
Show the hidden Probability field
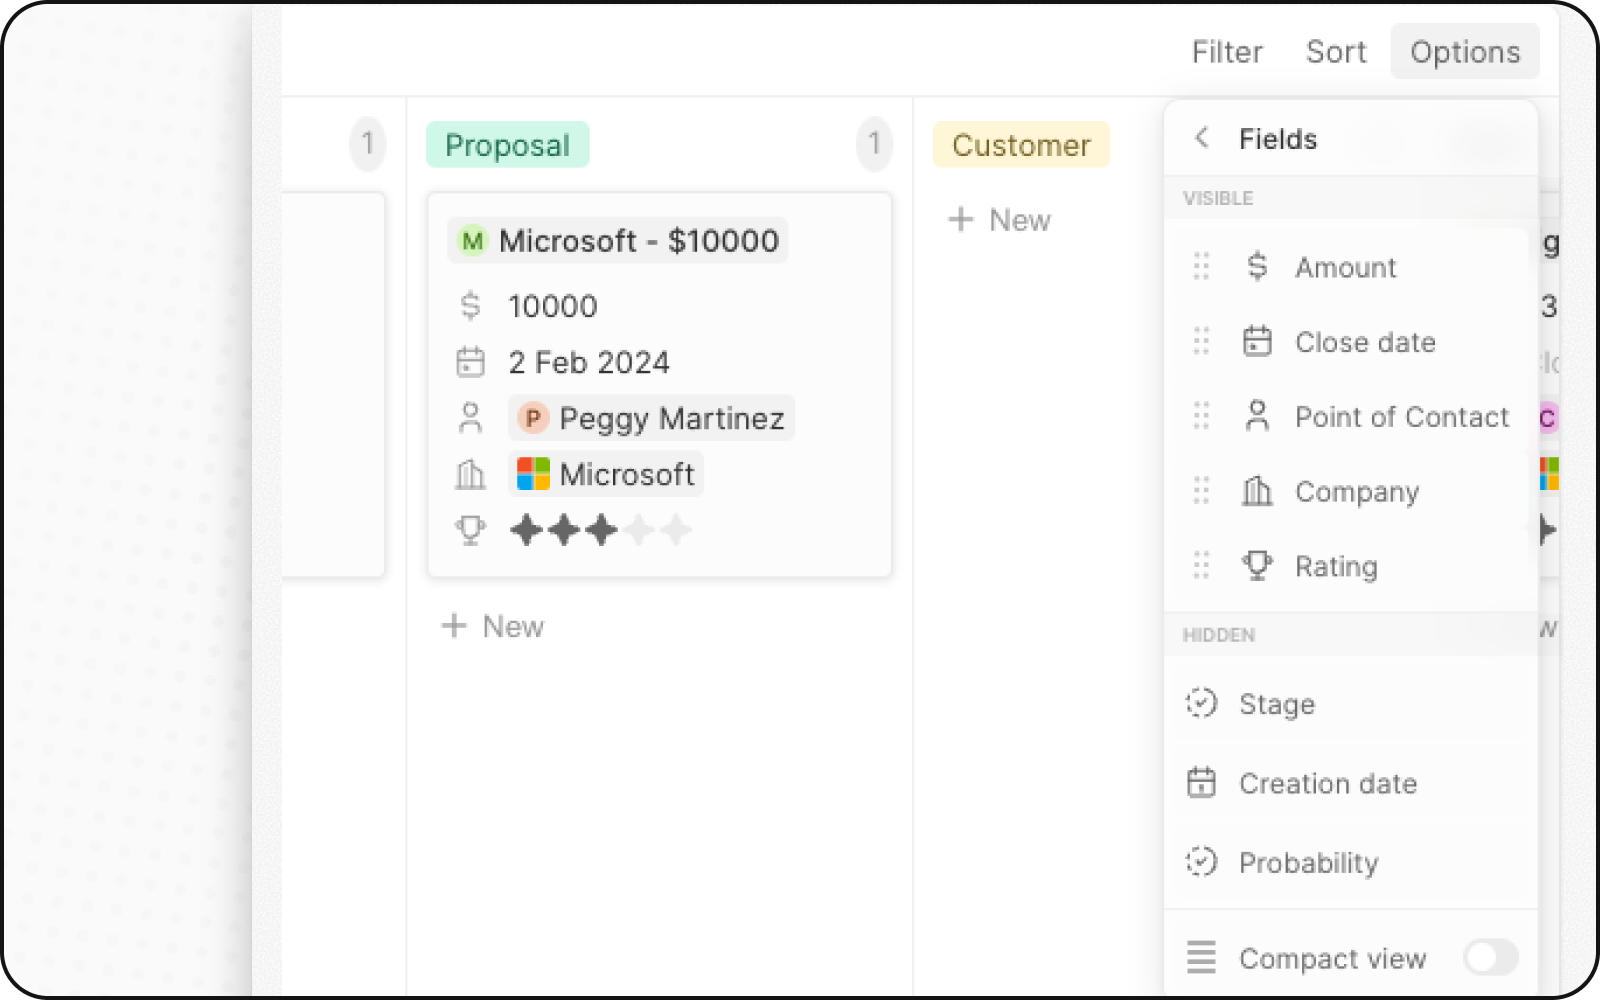1308,862
